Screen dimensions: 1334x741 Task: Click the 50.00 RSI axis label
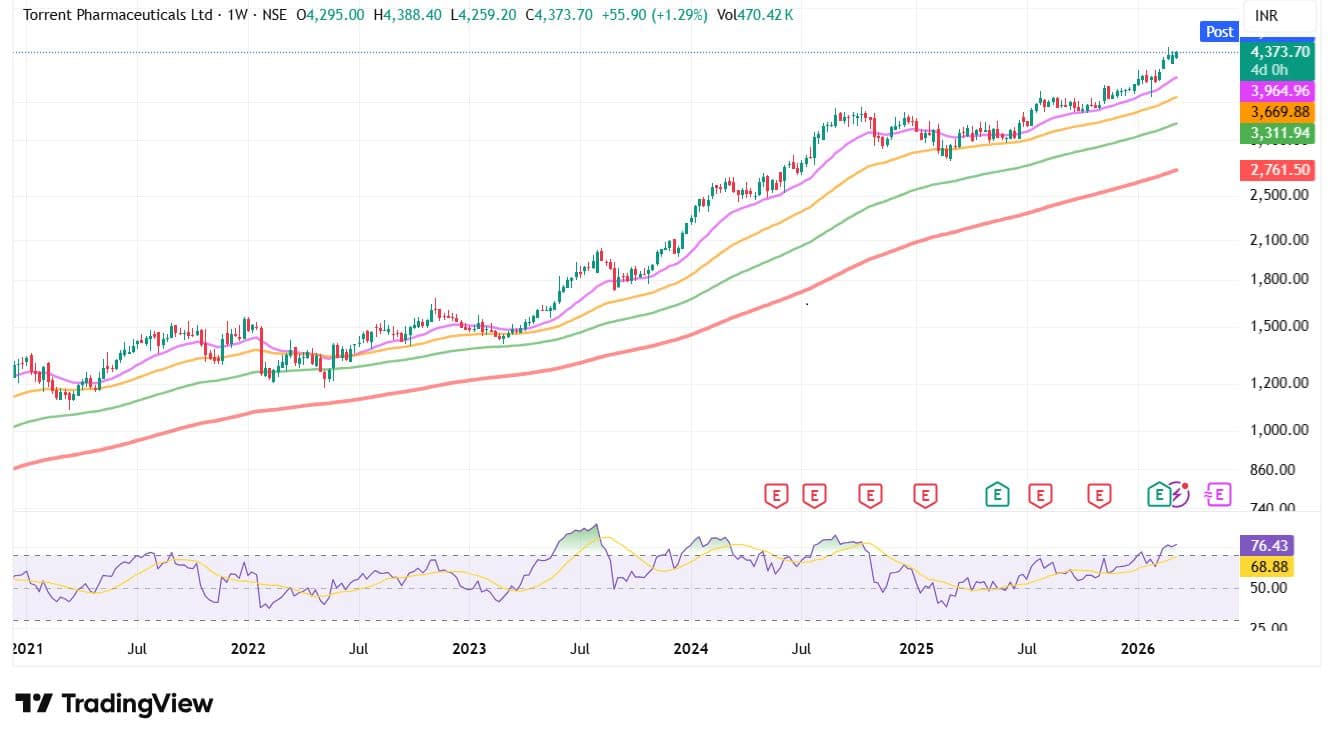pyautogui.click(x=1267, y=587)
